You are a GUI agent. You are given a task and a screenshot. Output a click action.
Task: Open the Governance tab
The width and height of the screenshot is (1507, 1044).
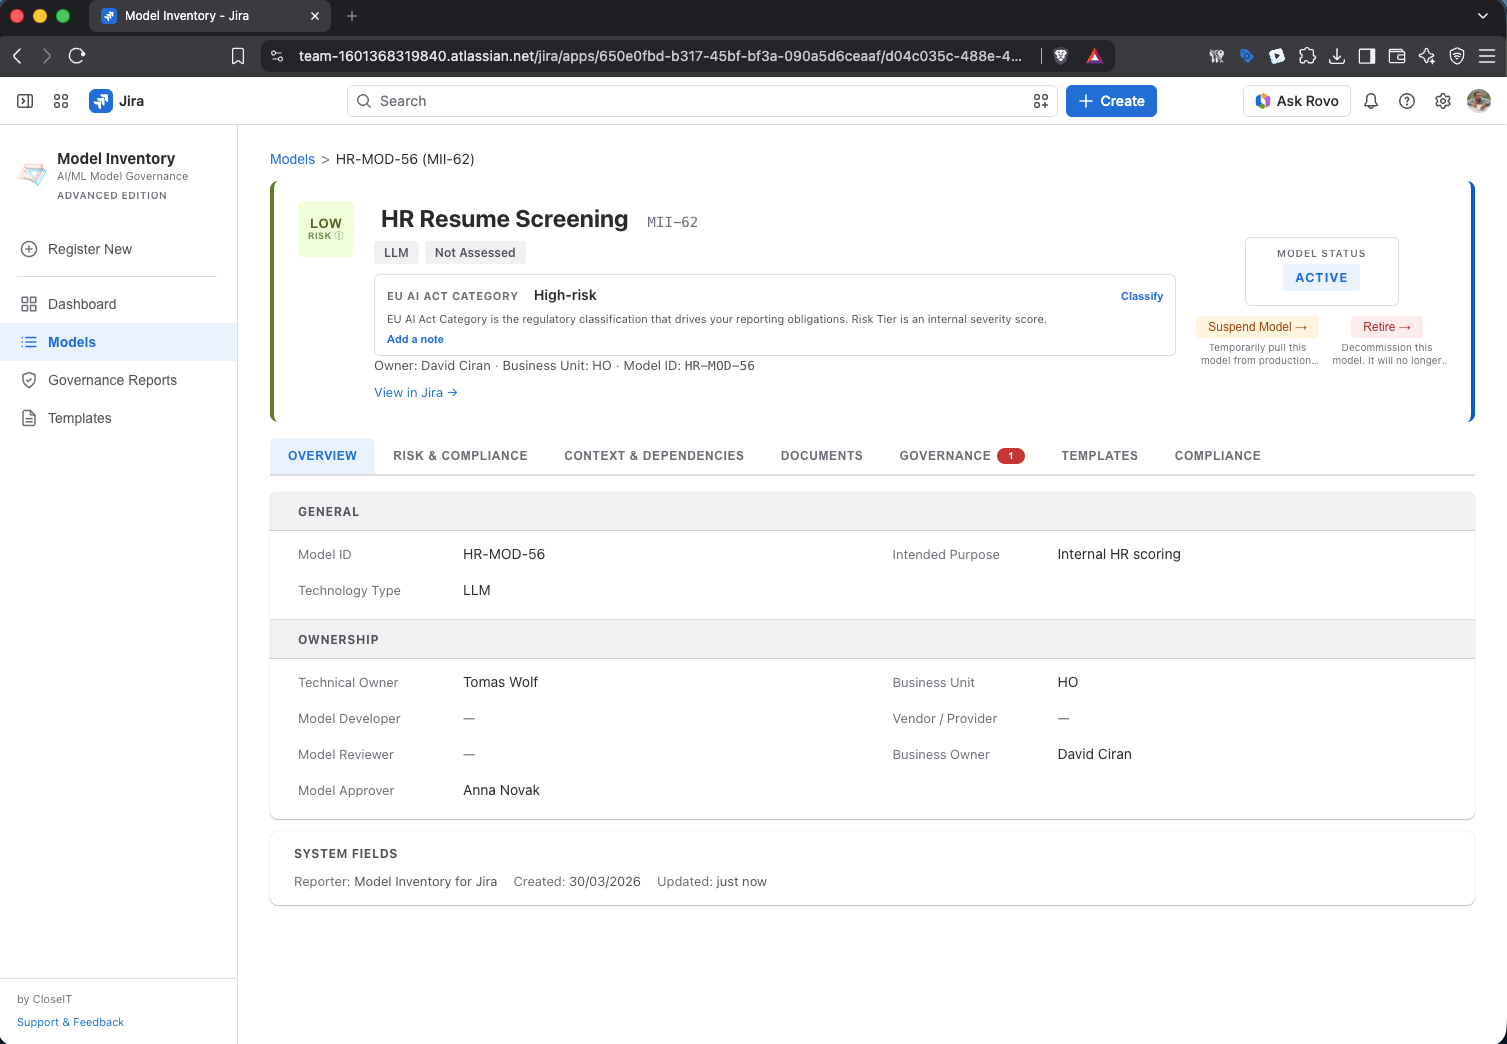(962, 456)
